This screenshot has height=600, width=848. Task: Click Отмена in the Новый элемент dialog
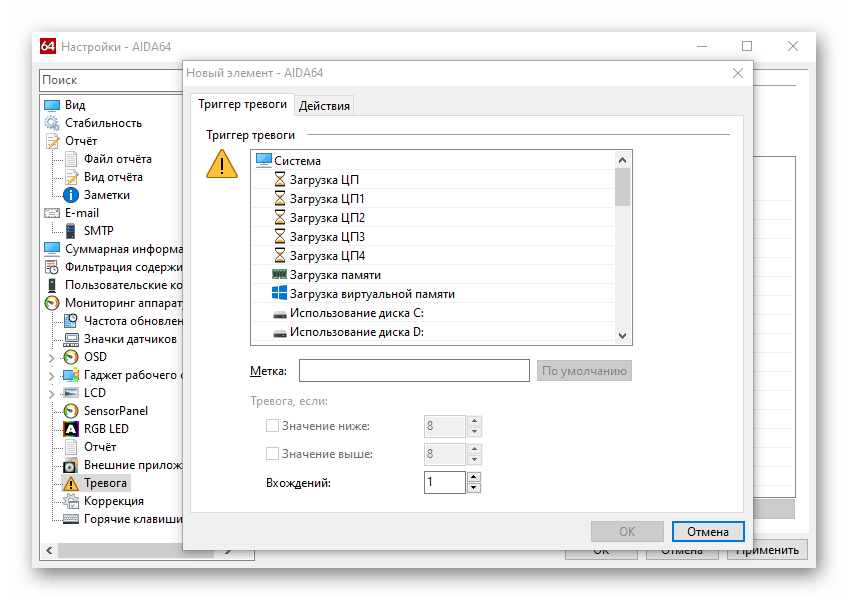pyautogui.click(x=708, y=532)
